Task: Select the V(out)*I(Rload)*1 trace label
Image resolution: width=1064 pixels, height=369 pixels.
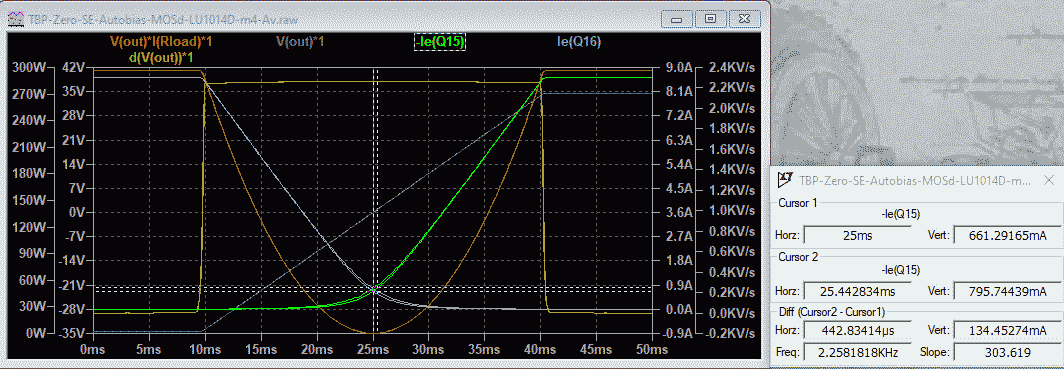Action: [x=162, y=42]
